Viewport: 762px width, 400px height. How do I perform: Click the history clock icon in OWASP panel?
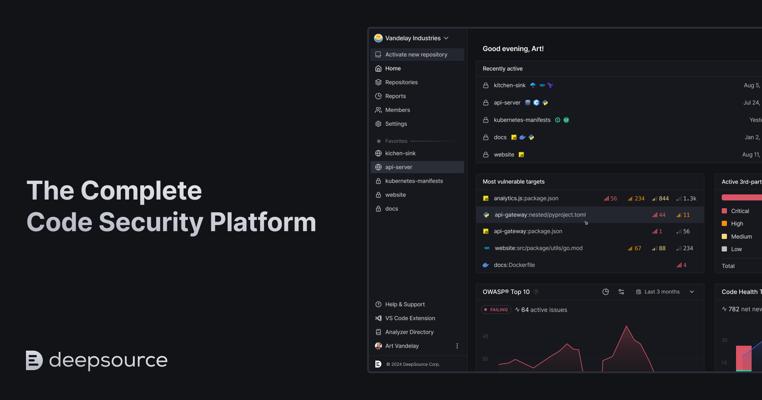coord(605,292)
